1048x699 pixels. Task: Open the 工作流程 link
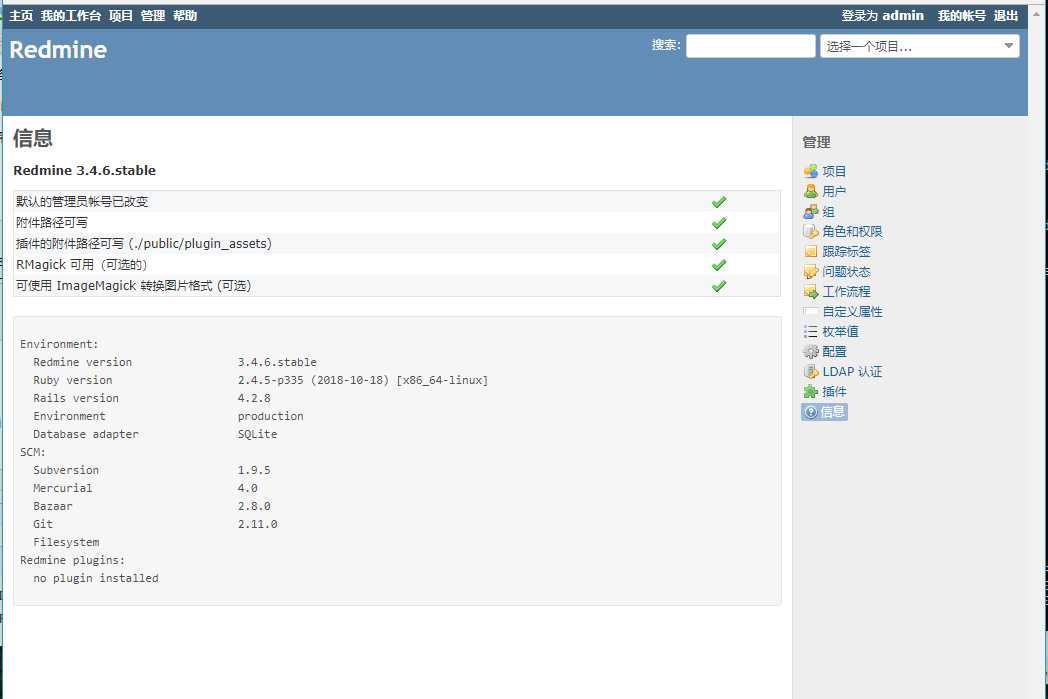(846, 291)
